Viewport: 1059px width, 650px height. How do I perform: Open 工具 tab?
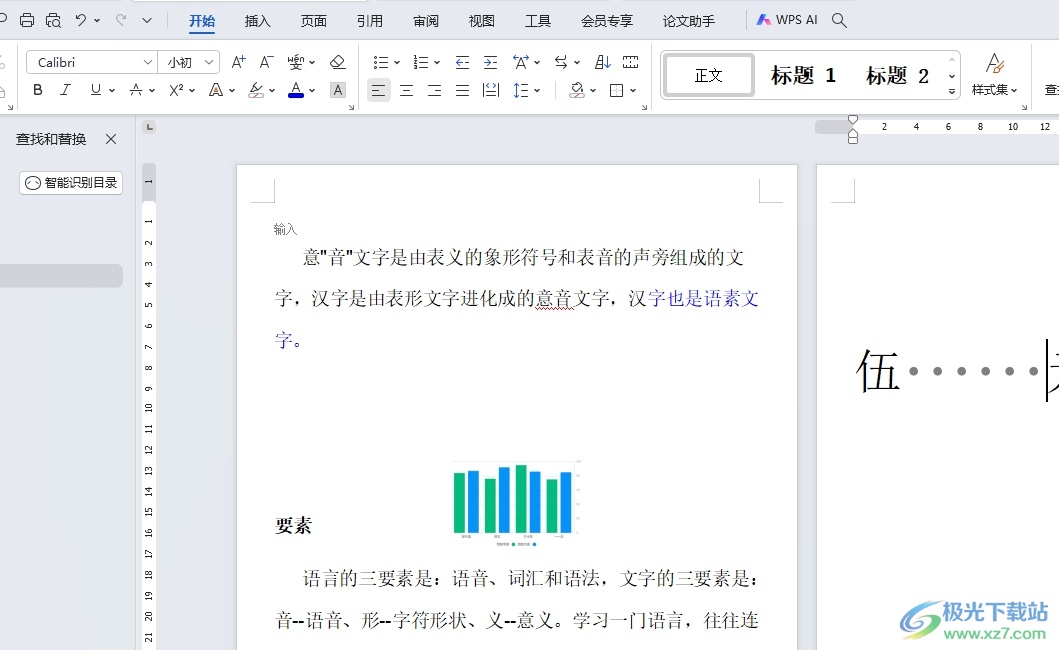(x=538, y=21)
